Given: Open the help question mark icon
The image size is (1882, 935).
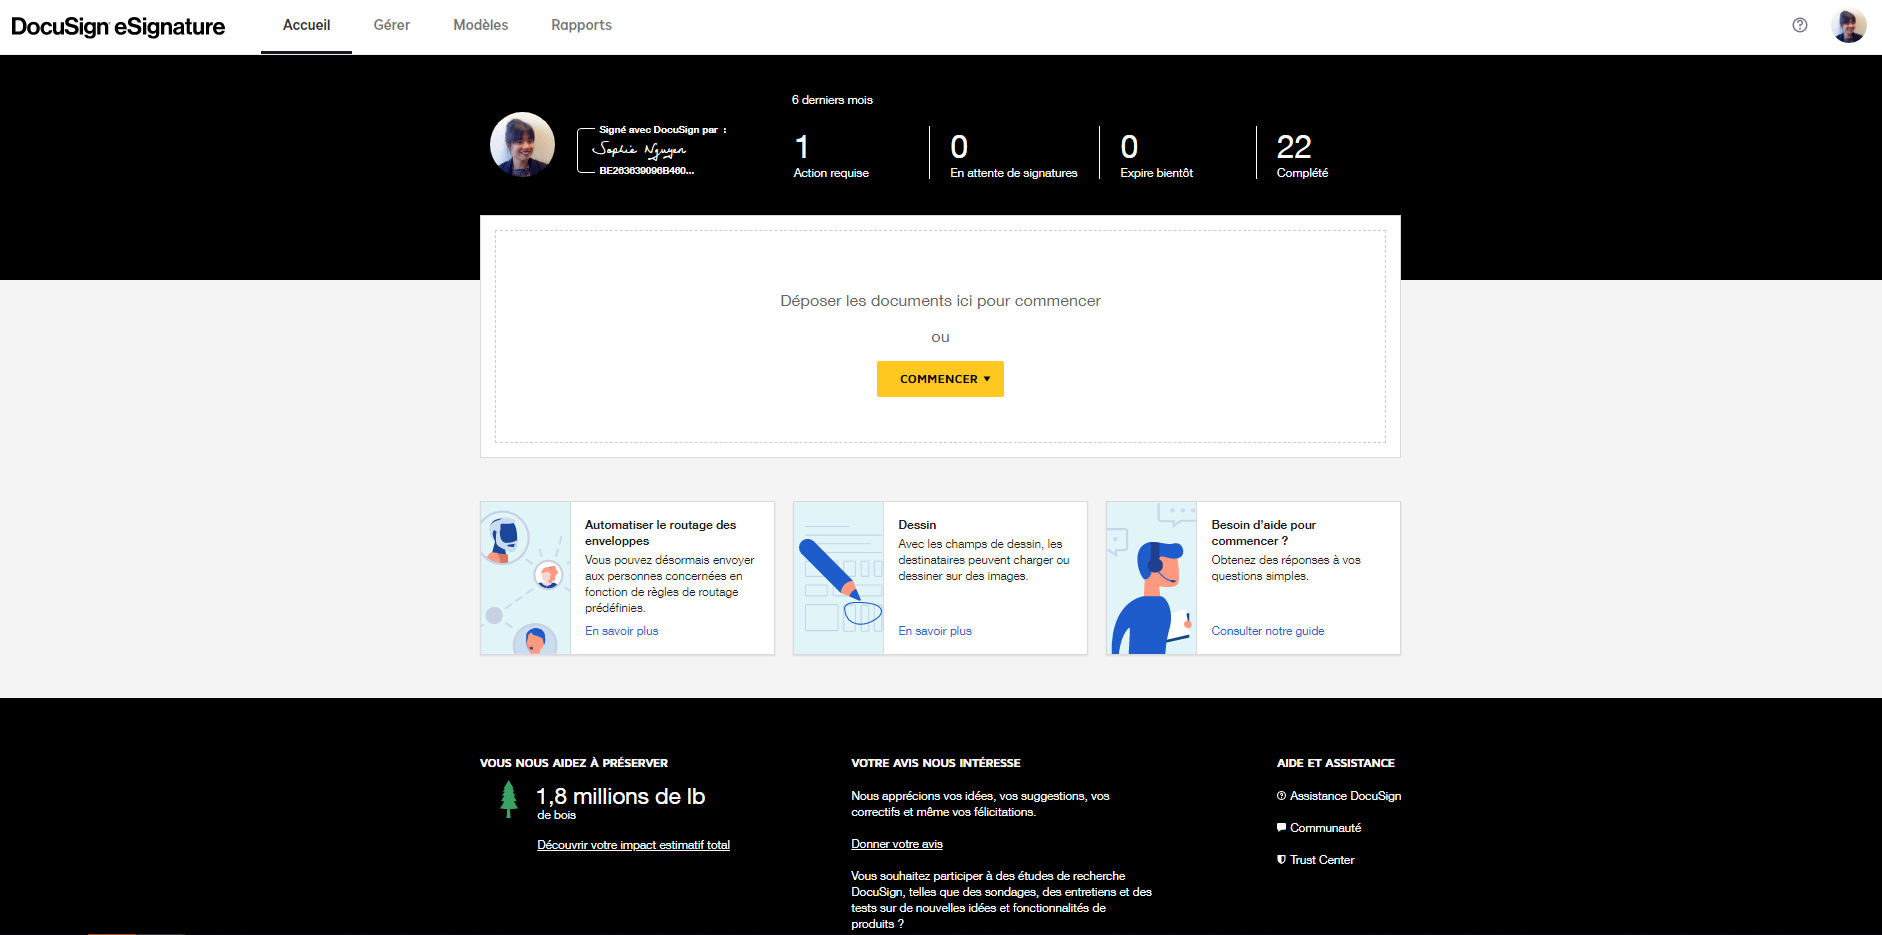Looking at the screenshot, I should click(x=1799, y=25).
